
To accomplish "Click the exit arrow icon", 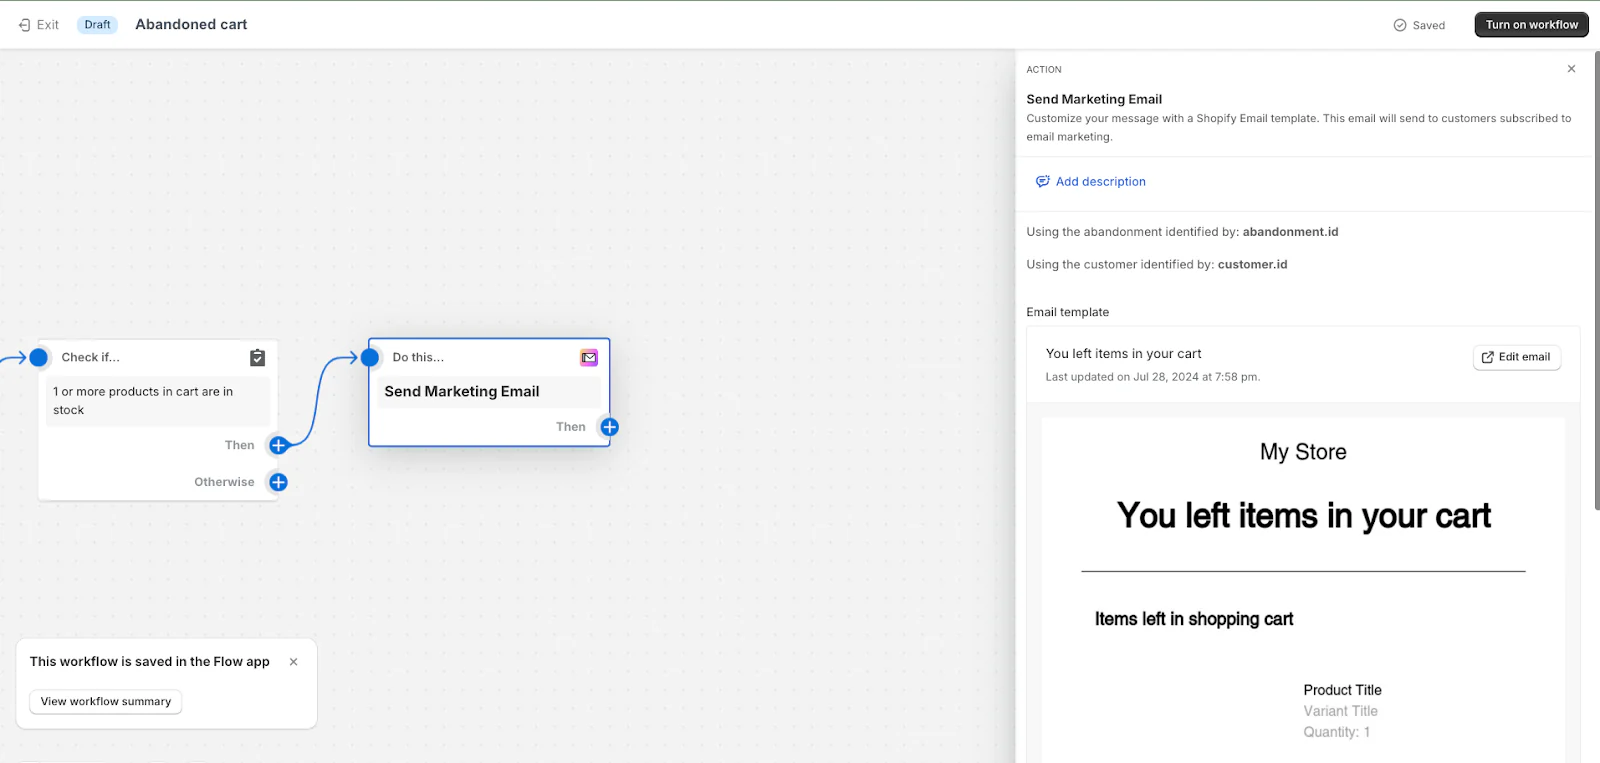I will tap(25, 25).
